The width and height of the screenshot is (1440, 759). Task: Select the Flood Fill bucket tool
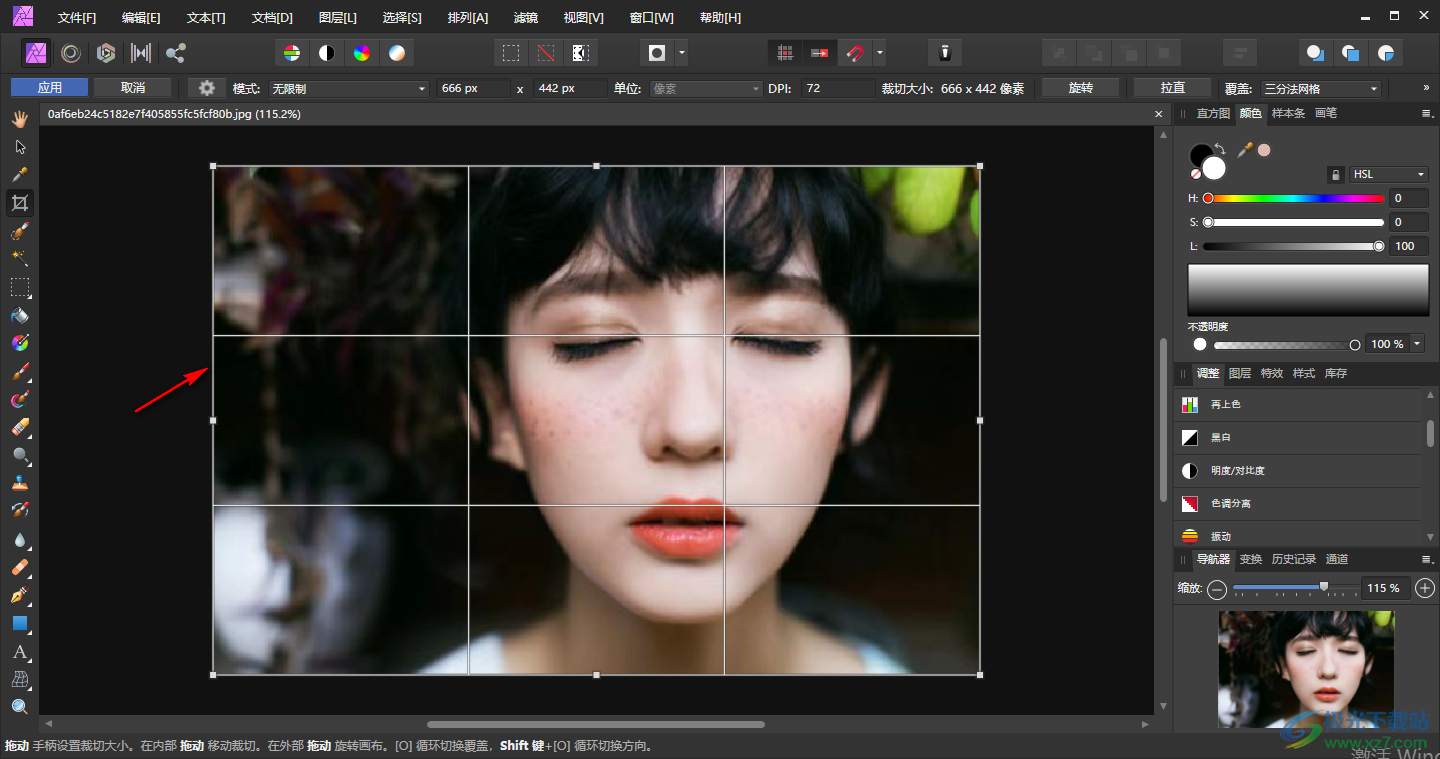[x=19, y=315]
